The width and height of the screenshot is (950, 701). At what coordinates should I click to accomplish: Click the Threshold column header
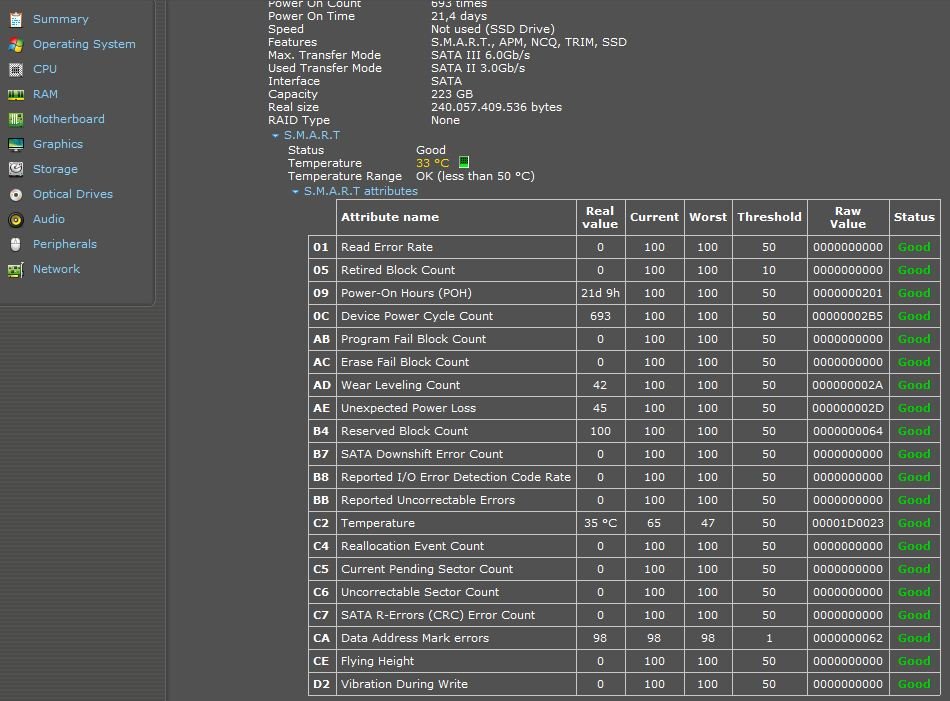pos(769,217)
